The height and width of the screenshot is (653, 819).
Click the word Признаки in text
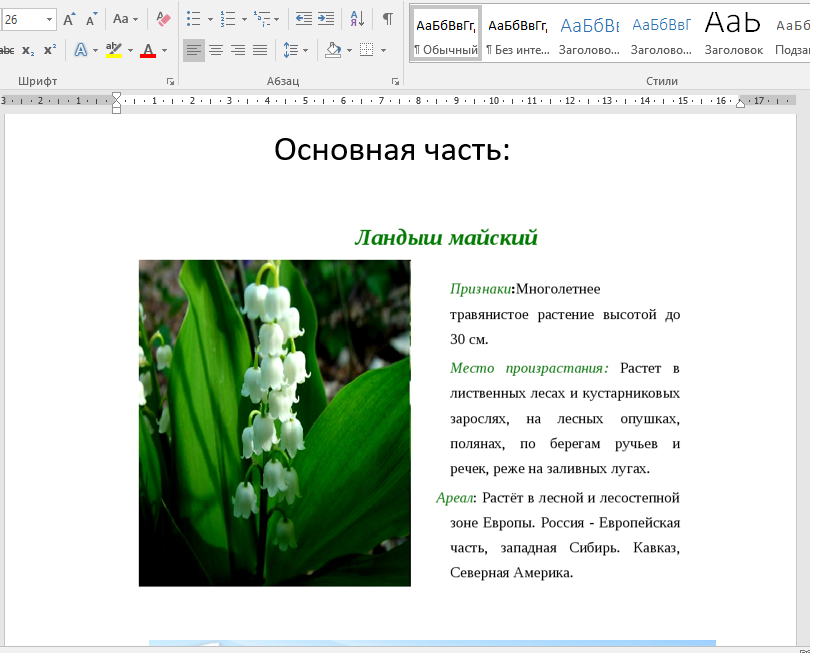[481, 289]
